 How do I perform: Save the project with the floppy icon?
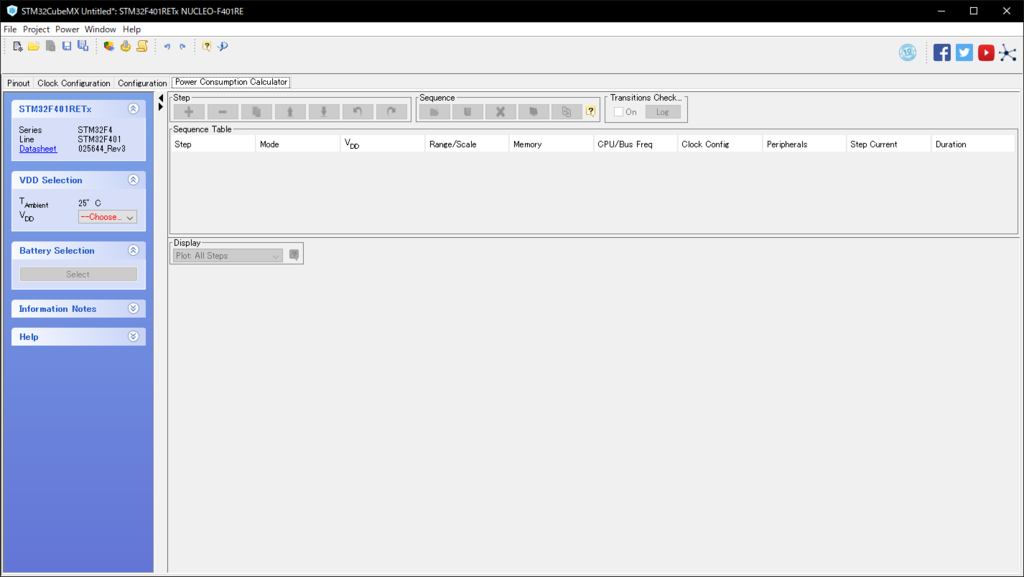click(67, 46)
